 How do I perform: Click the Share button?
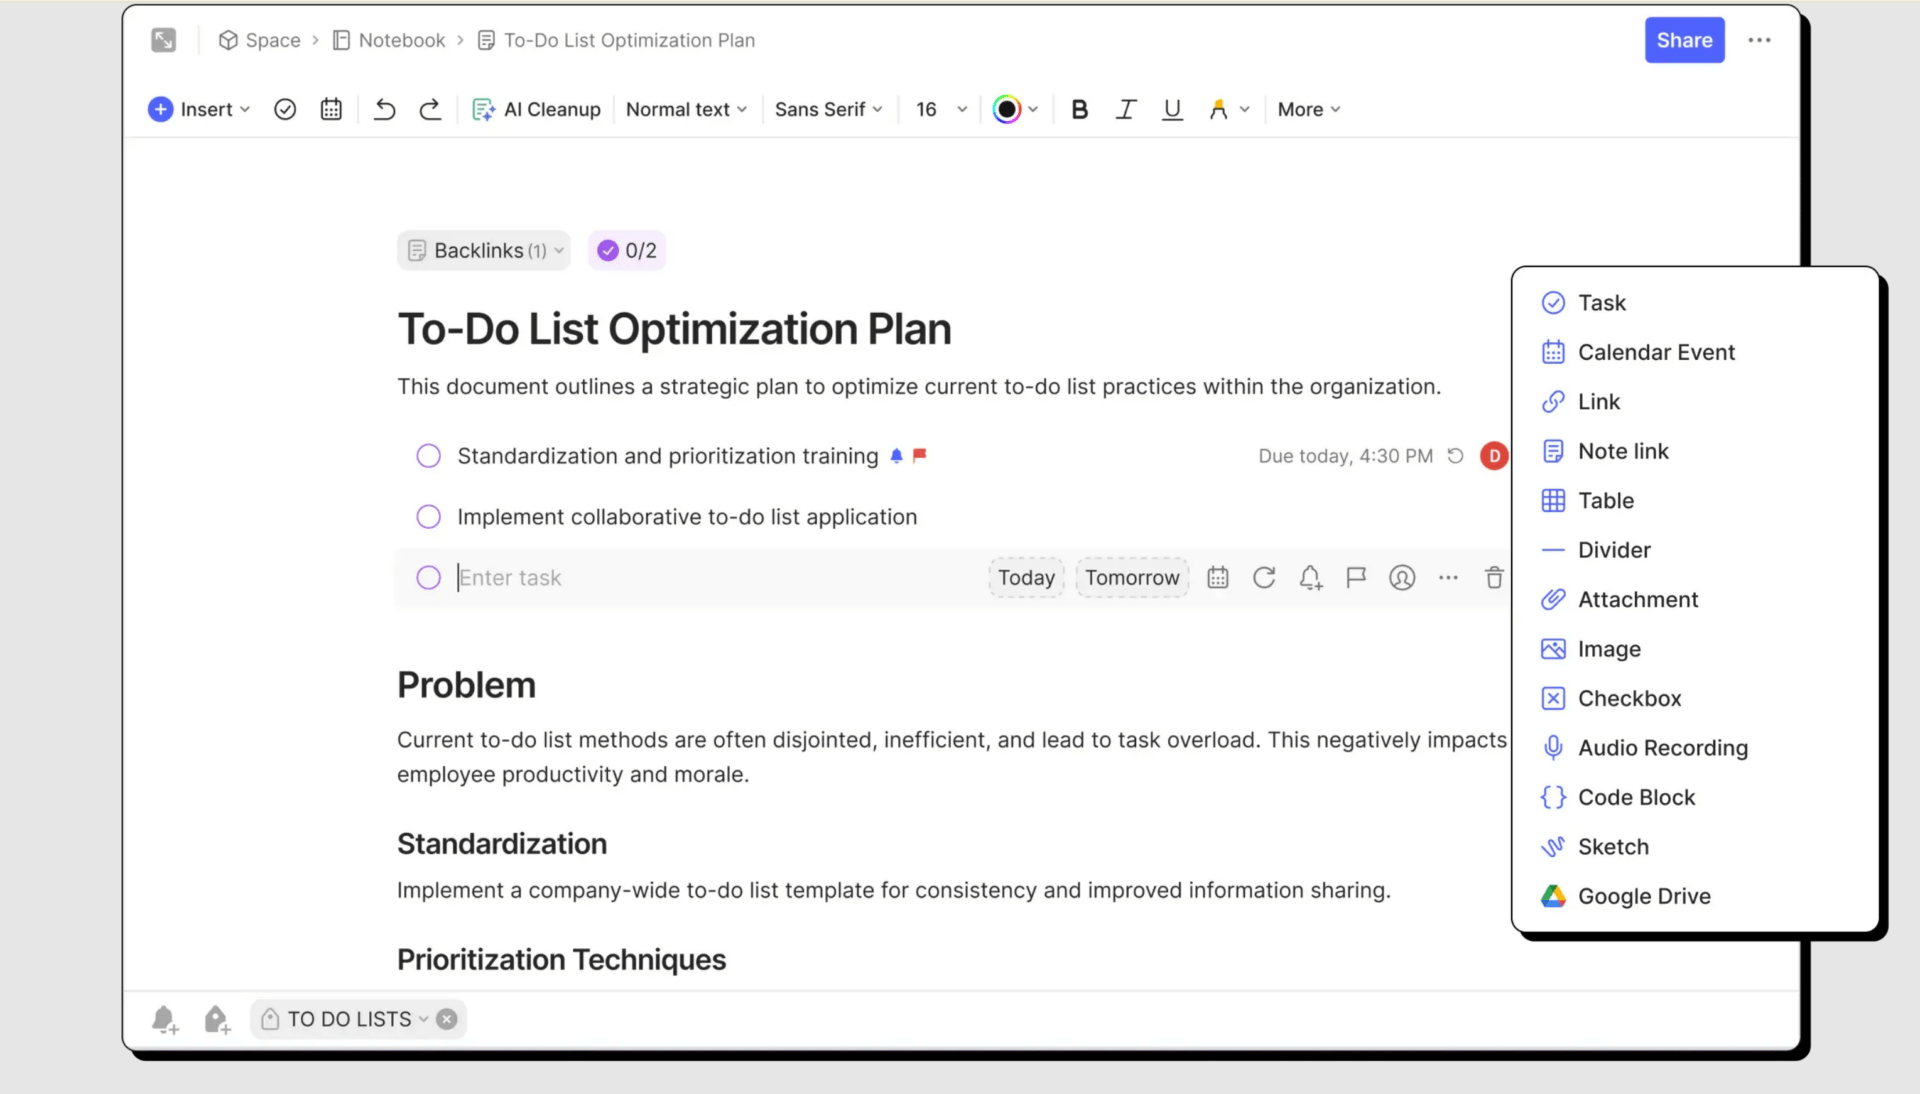1683,40
